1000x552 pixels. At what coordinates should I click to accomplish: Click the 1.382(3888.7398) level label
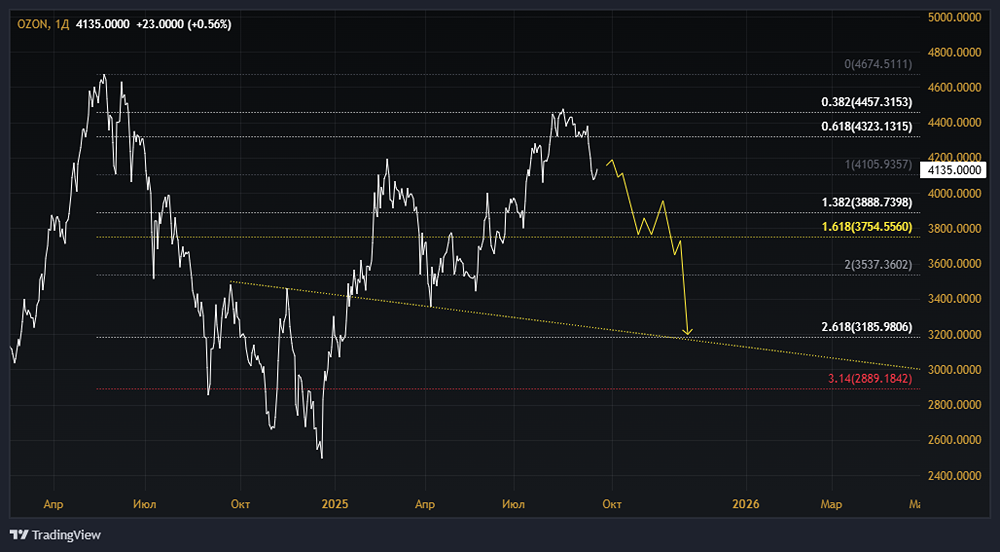tap(867, 202)
